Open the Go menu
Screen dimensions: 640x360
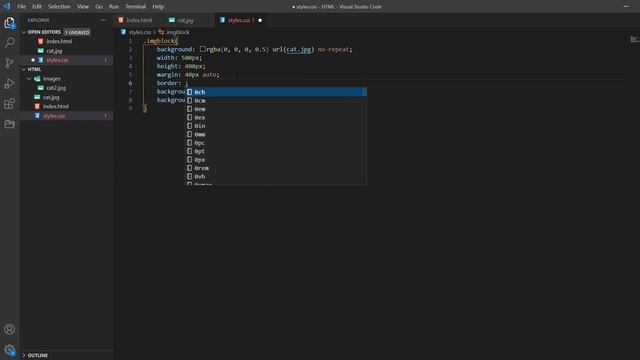point(99,7)
